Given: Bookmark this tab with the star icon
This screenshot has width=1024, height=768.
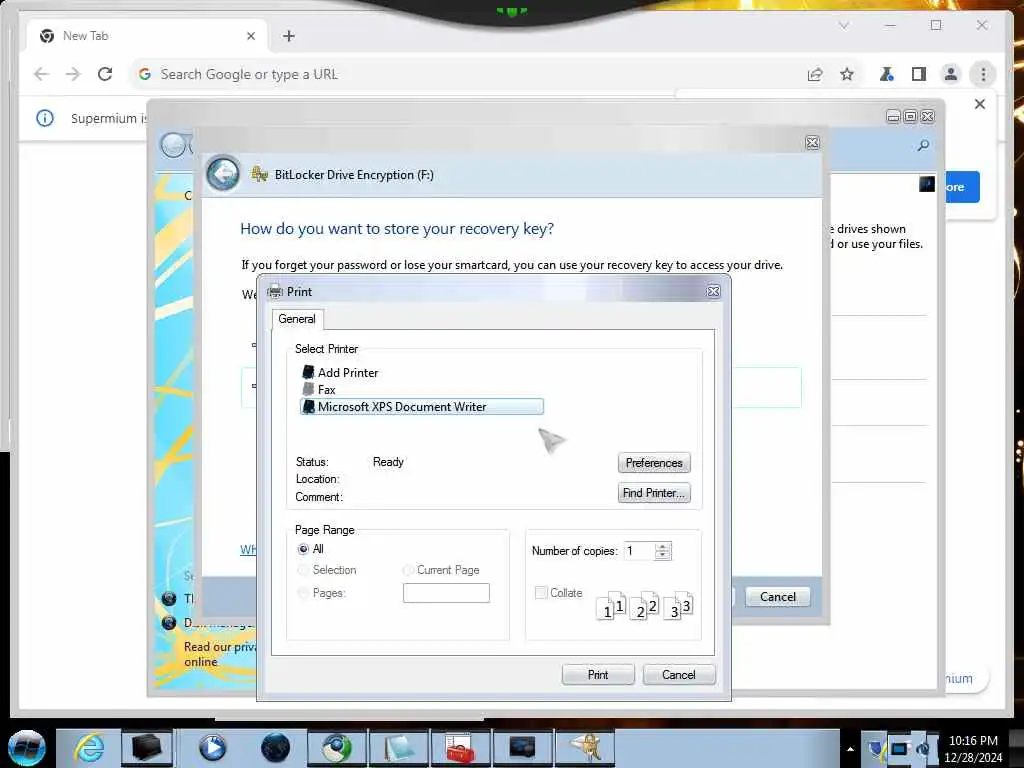Looking at the screenshot, I should tap(846, 74).
